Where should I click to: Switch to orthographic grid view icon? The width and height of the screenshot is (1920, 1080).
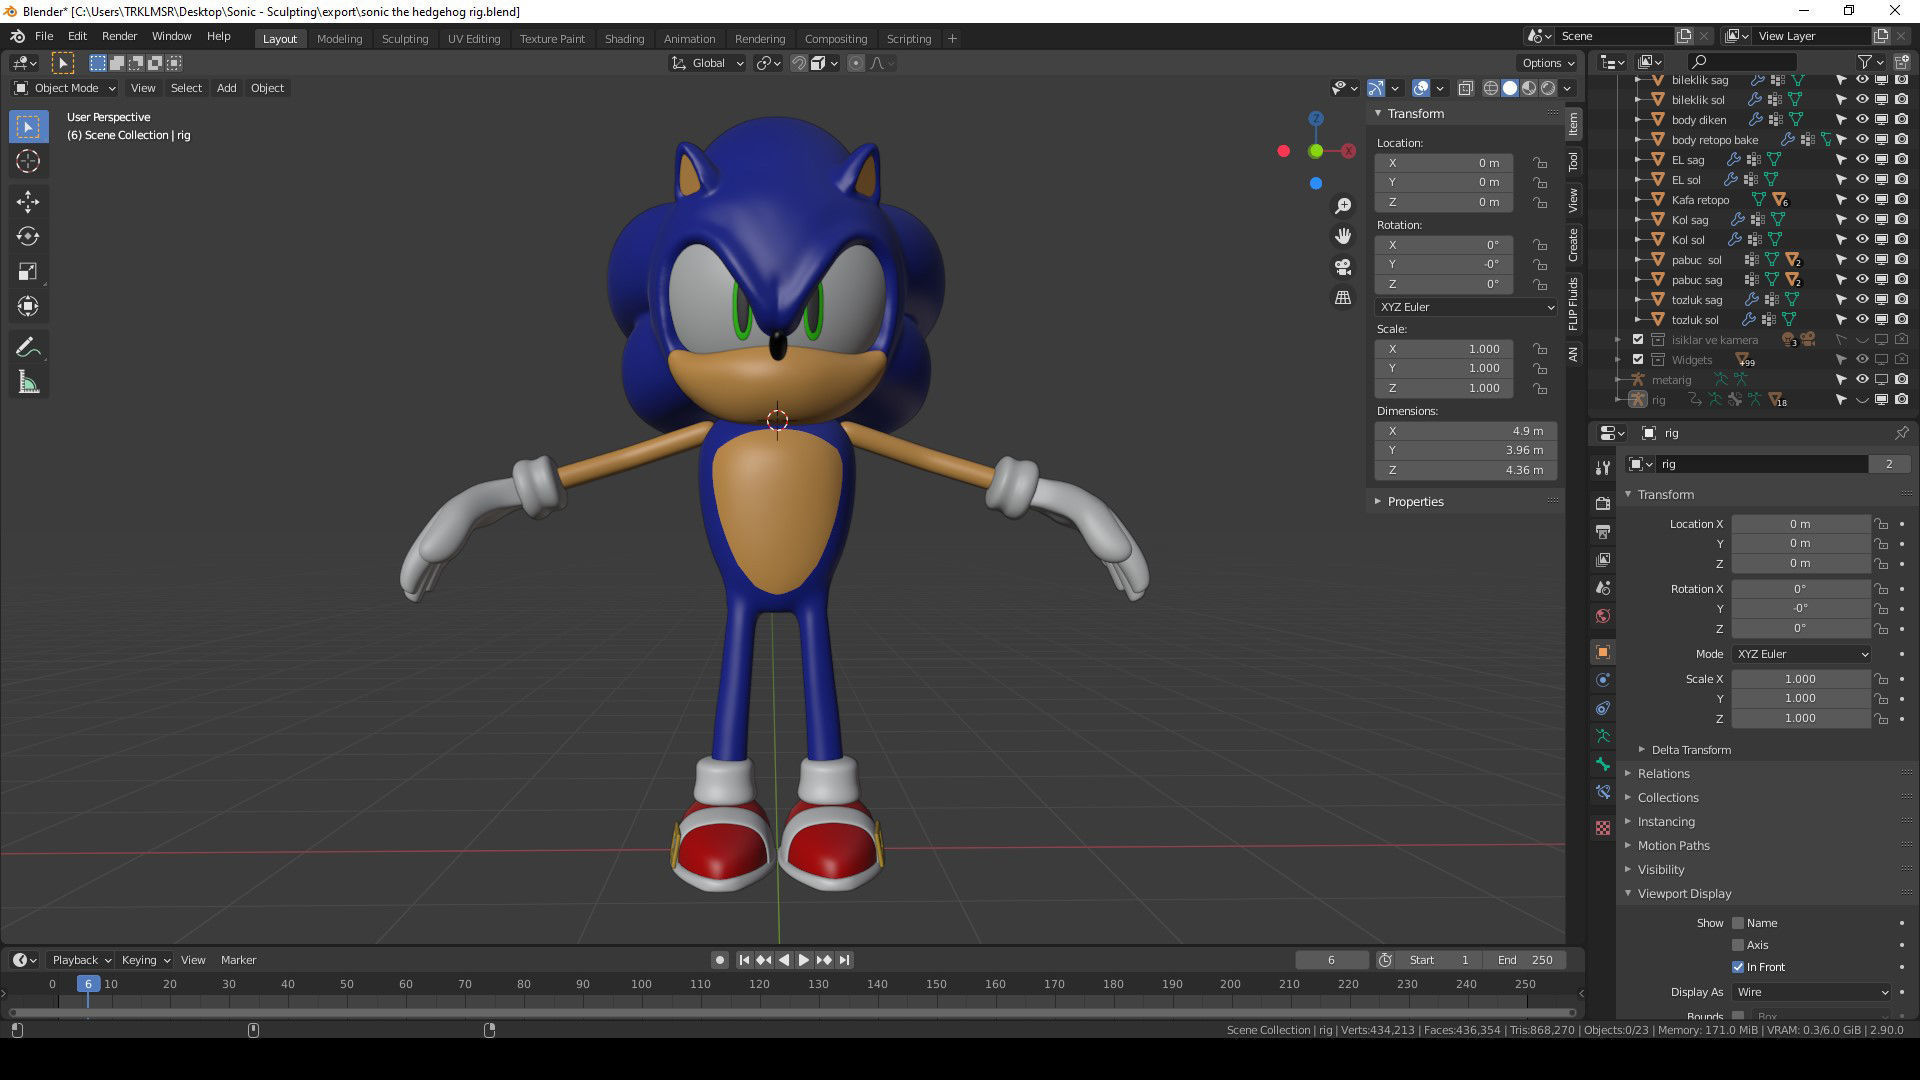pos(1343,298)
